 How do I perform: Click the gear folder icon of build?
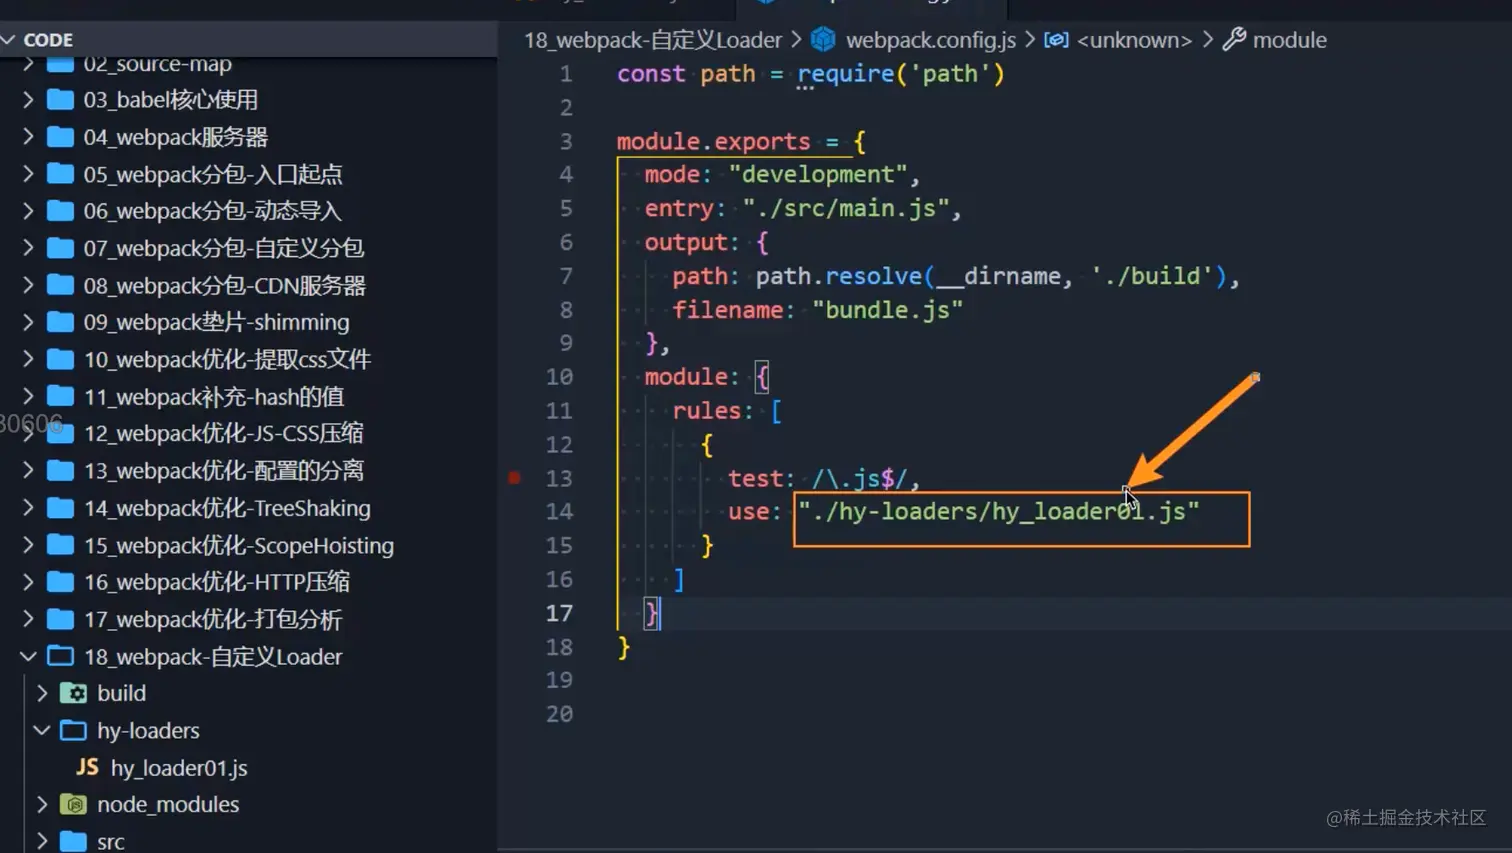pyautogui.click(x=73, y=693)
